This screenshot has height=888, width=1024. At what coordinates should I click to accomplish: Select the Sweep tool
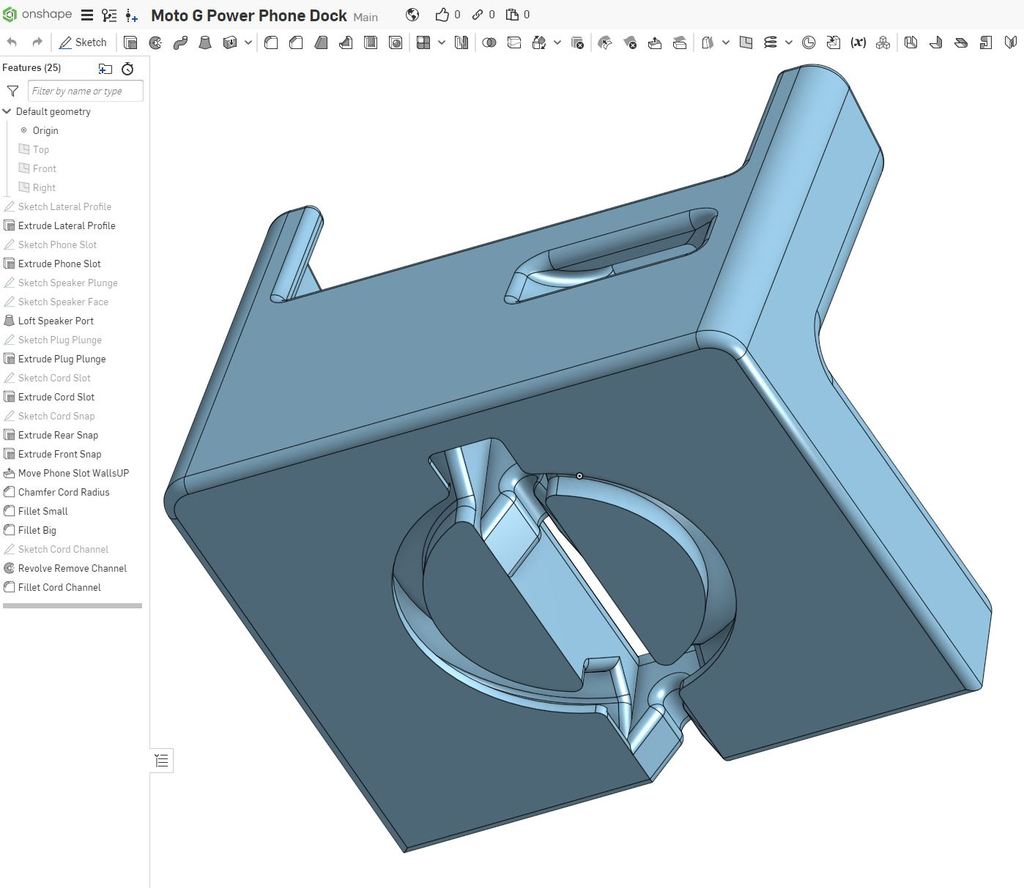180,42
